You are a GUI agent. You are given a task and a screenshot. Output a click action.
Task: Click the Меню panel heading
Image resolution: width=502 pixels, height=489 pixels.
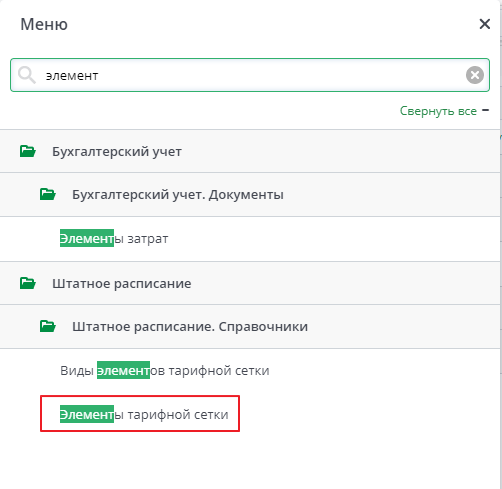point(44,24)
